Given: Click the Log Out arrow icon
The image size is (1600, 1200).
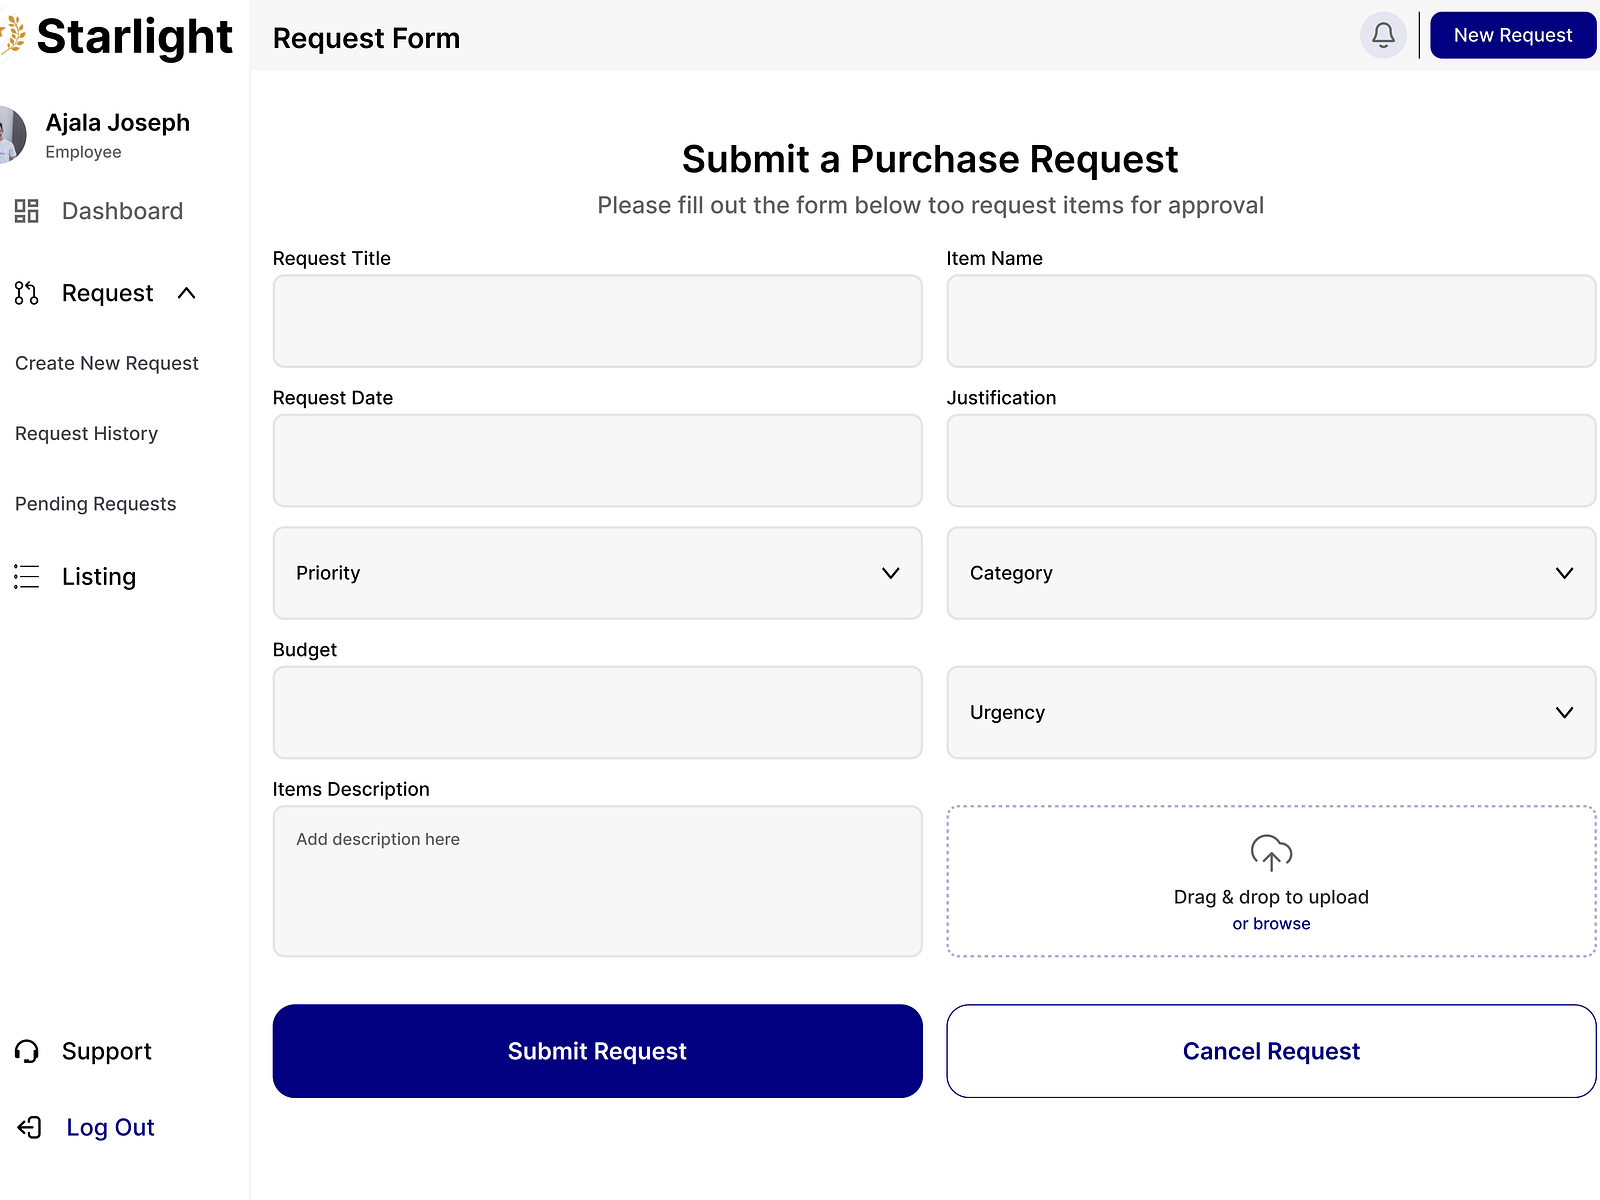Looking at the screenshot, I should 30,1127.
